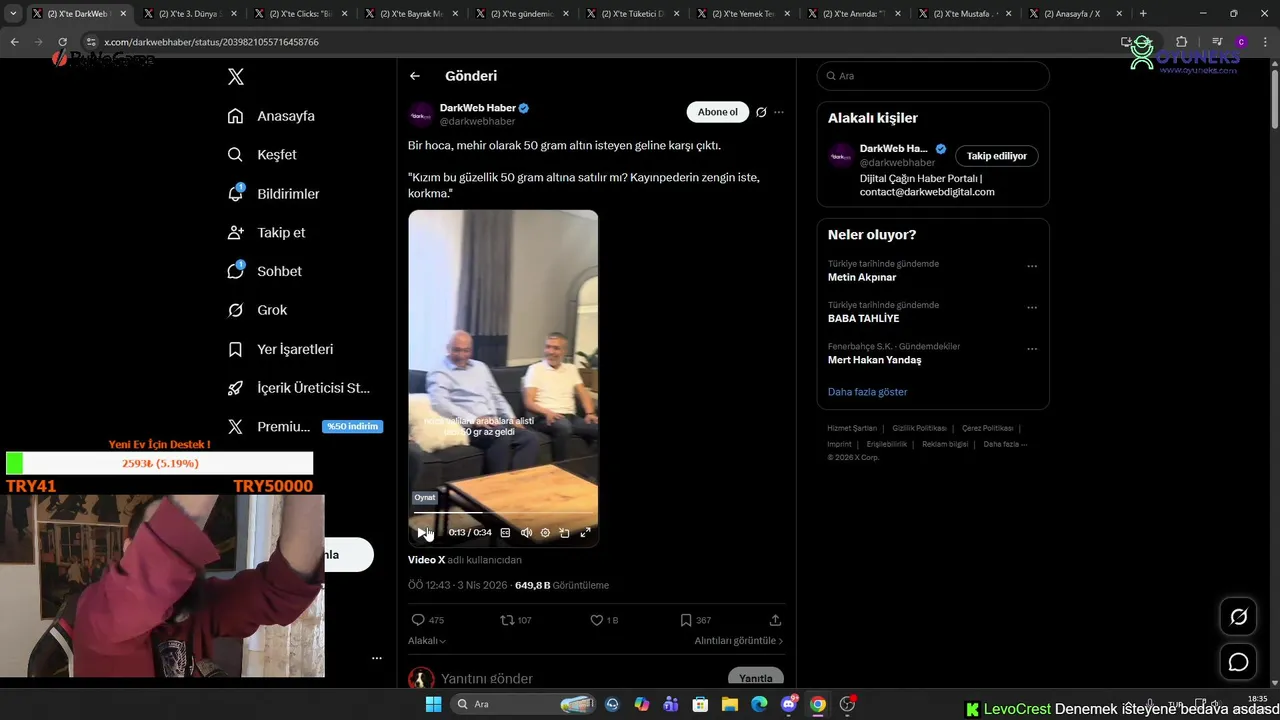
Task: Open the tab search dropdown arrow
Action: (13, 14)
